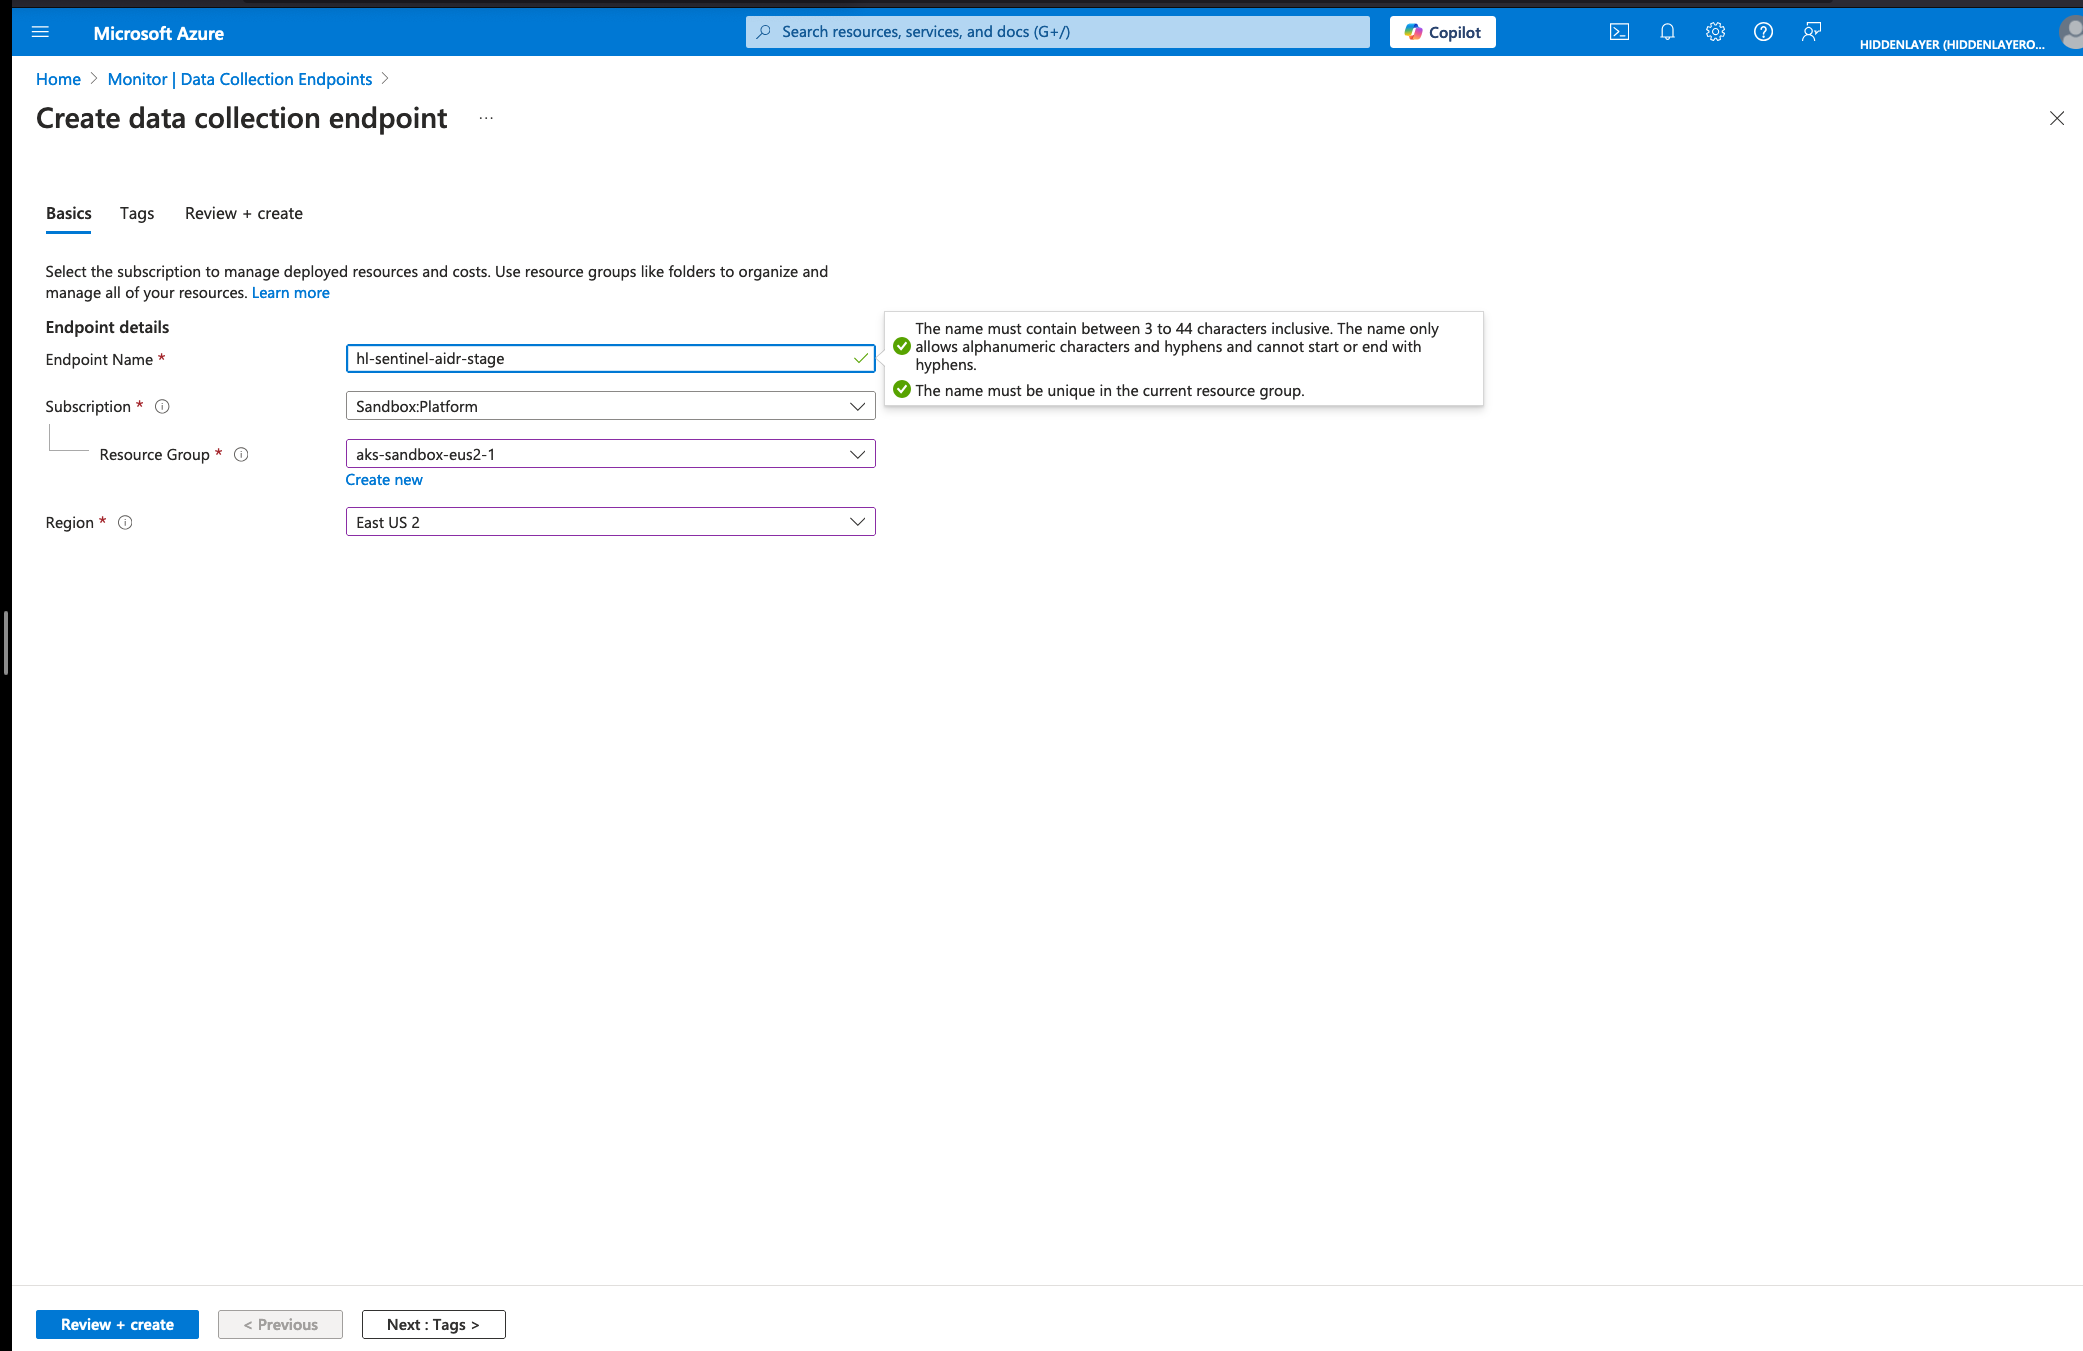
Task: Click the feedback icon in header
Action: coord(1811,32)
